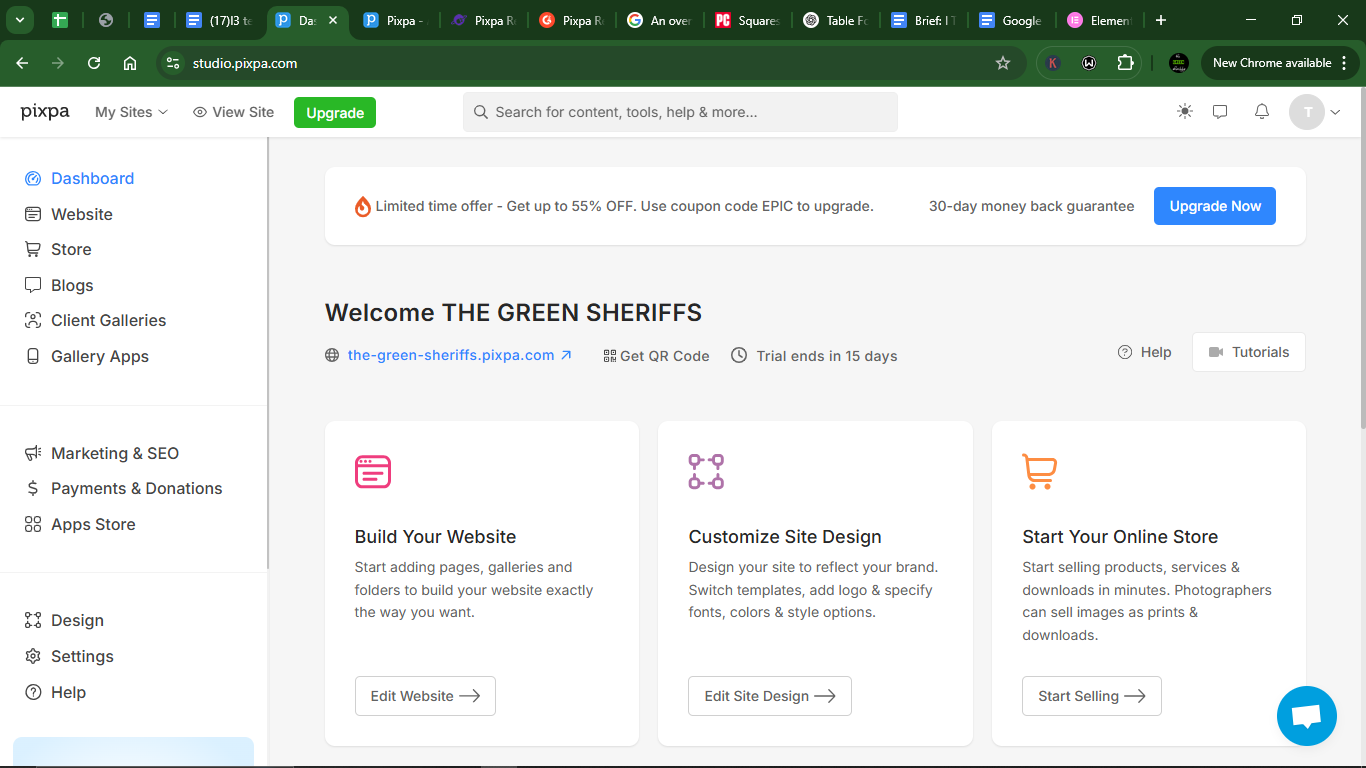Image resolution: width=1366 pixels, height=768 pixels.
Task: Click the Build Your Website heading
Action: [x=435, y=537]
